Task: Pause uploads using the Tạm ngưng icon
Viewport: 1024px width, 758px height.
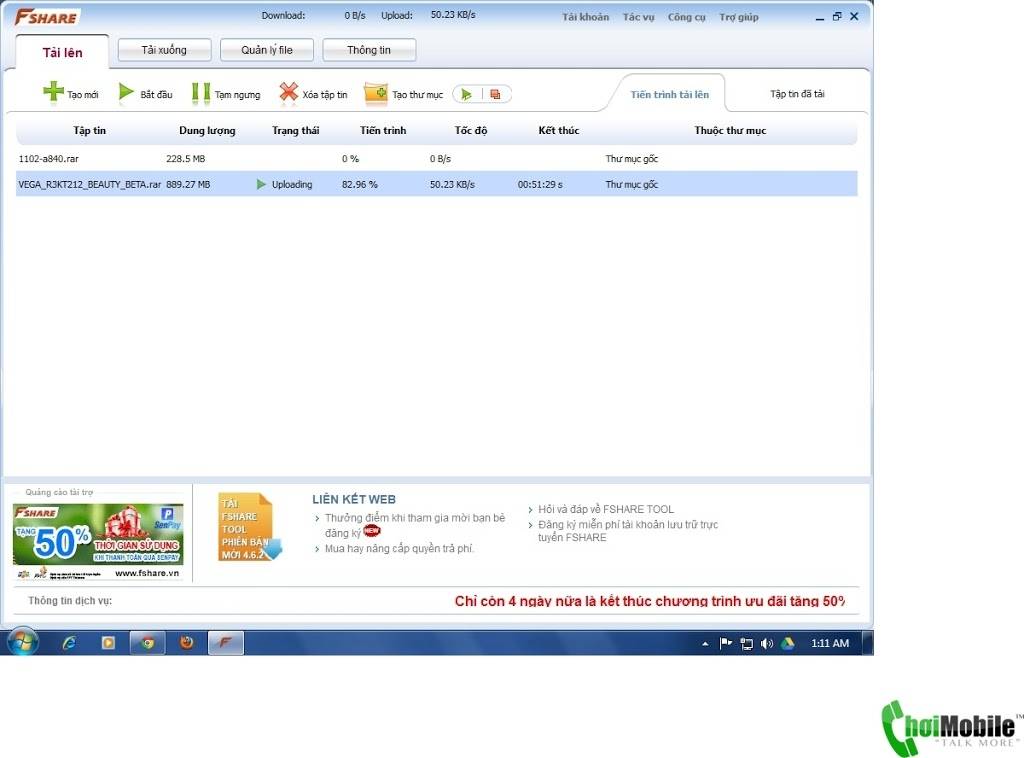Action: point(200,93)
